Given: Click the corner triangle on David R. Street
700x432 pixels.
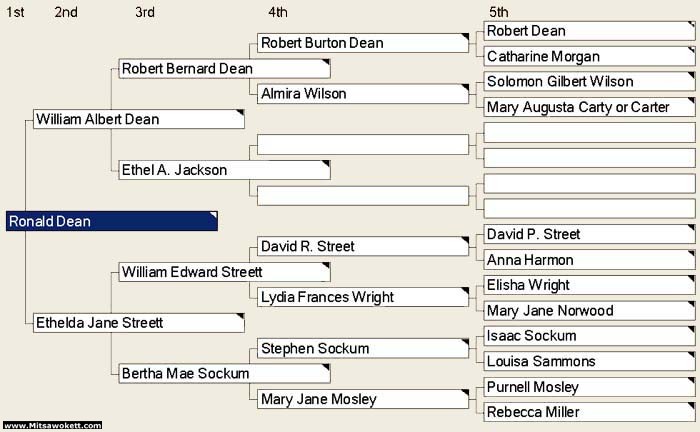Looking at the screenshot, I should 465,240.
